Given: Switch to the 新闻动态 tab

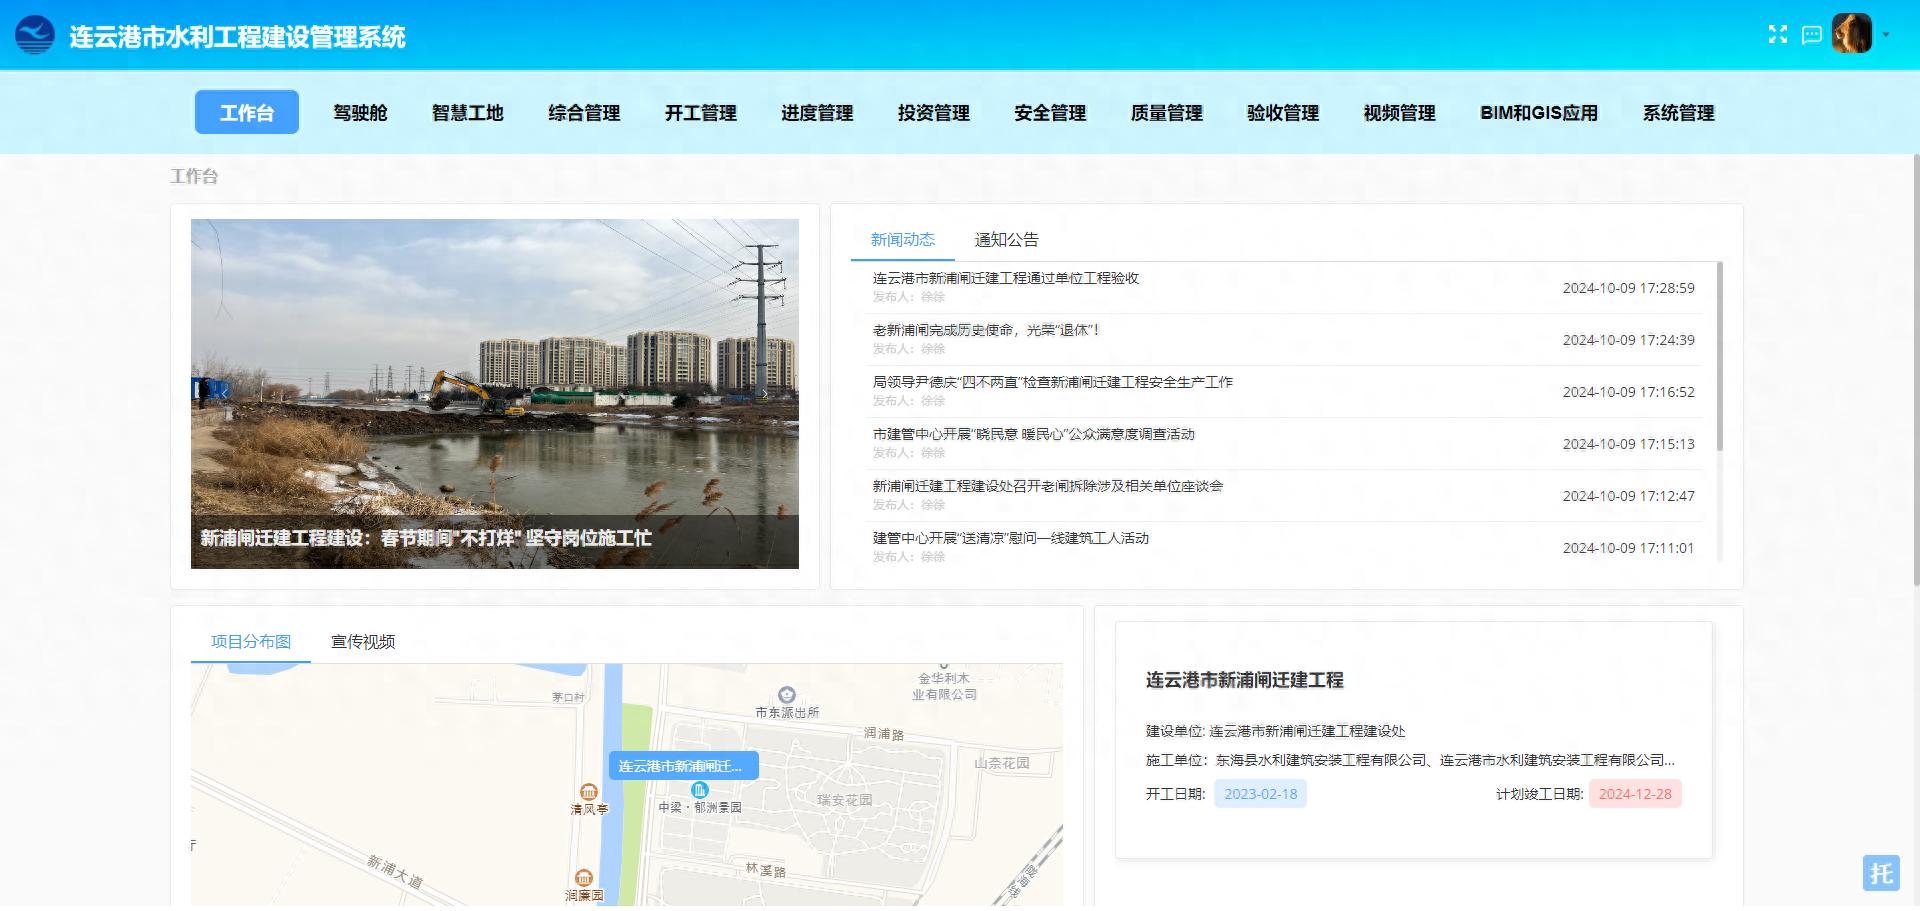Looking at the screenshot, I should (x=903, y=240).
